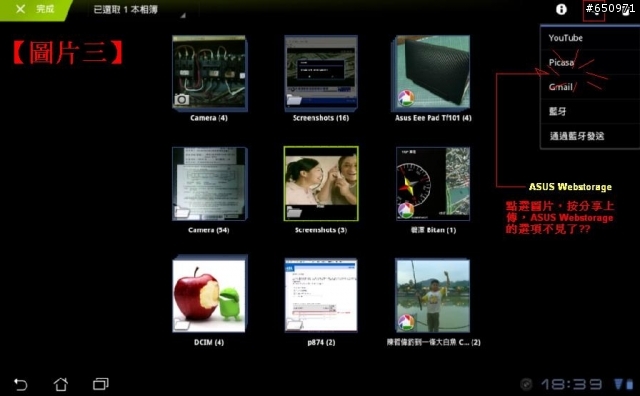The width and height of the screenshot is (640, 396).
Task: Open the Screenshots (16) album thumbnail
Action: tap(321, 73)
